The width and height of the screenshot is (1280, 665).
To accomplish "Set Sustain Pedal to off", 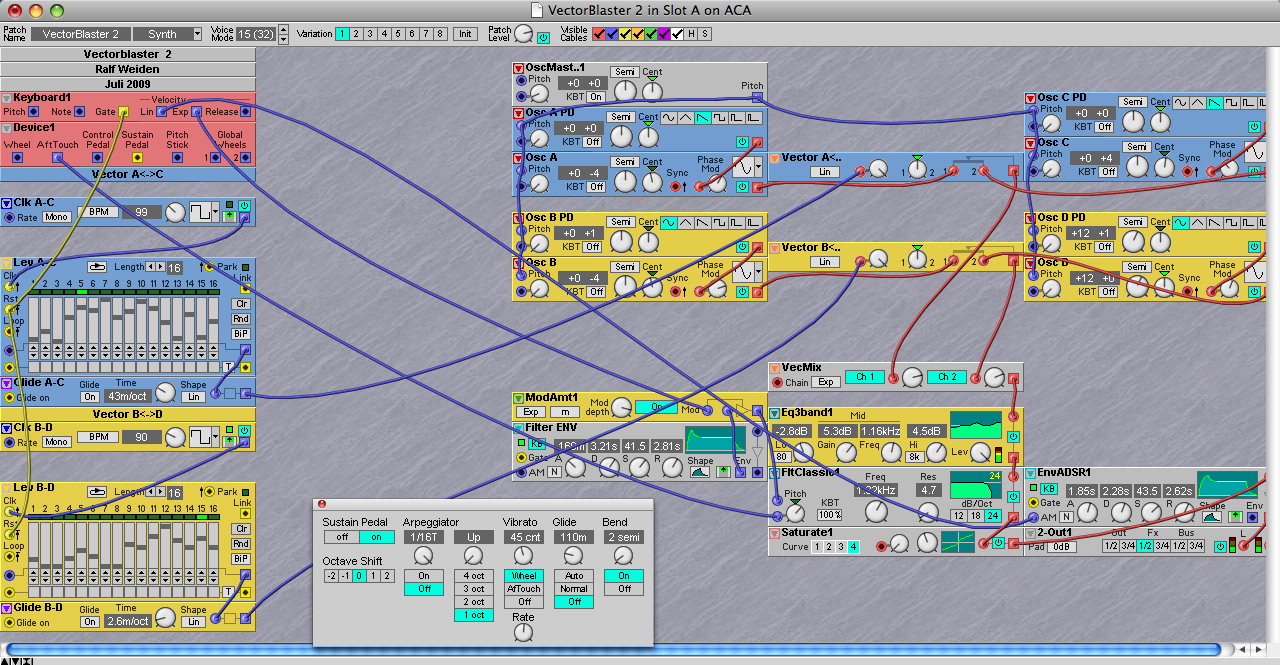I will coord(341,537).
